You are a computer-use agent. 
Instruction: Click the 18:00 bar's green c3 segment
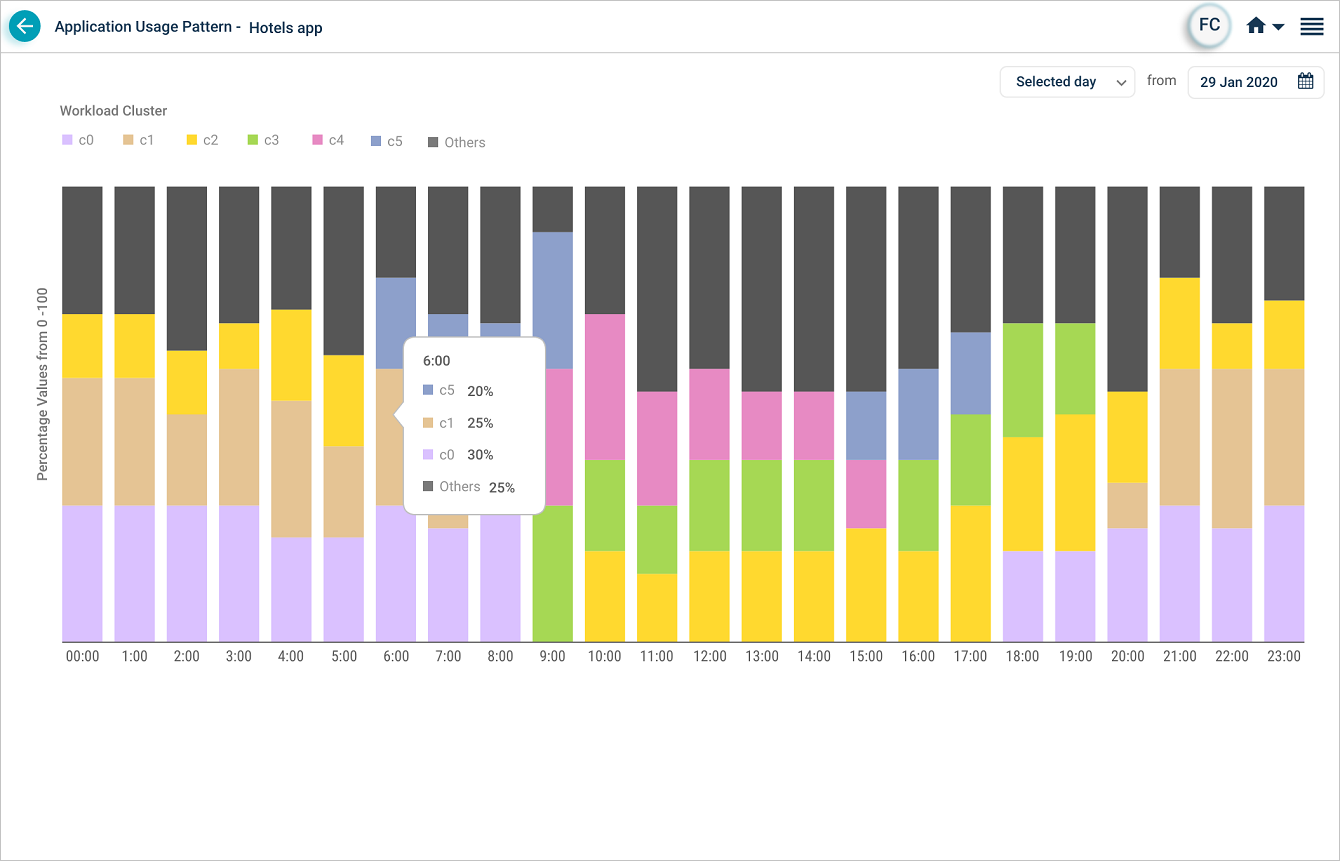click(x=1023, y=379)
